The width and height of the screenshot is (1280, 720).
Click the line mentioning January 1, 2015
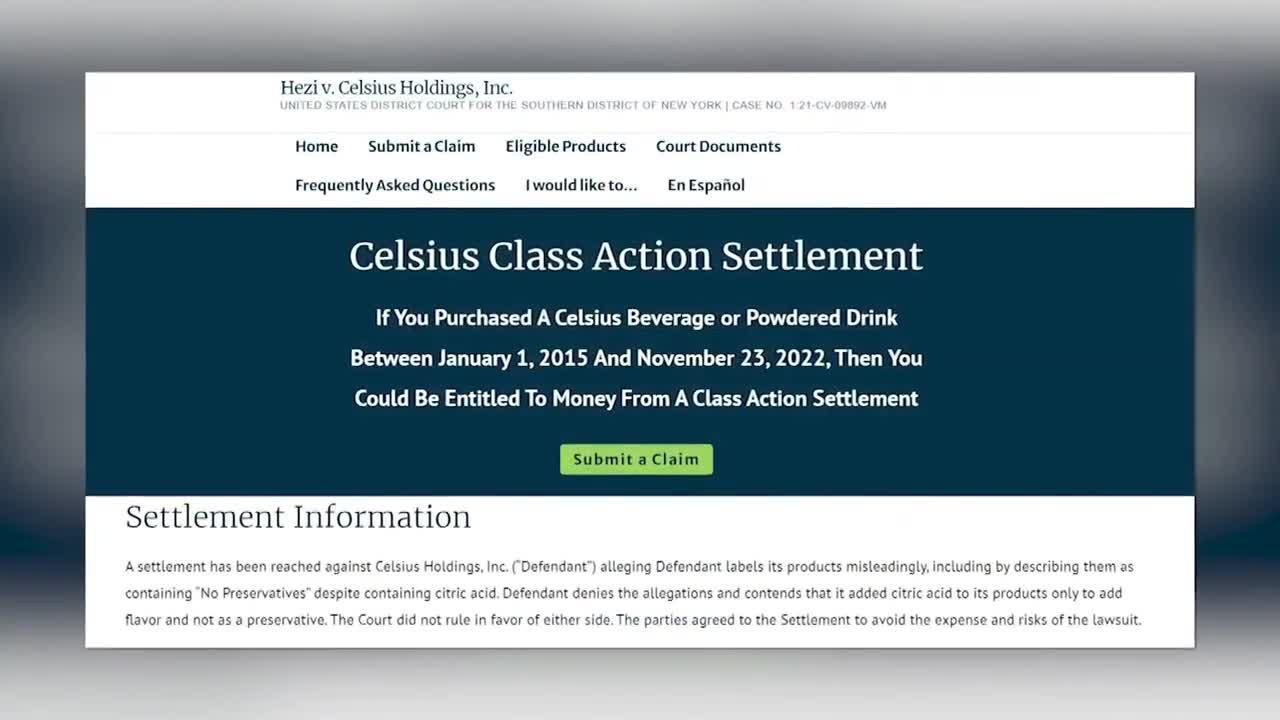coord(636,358)
